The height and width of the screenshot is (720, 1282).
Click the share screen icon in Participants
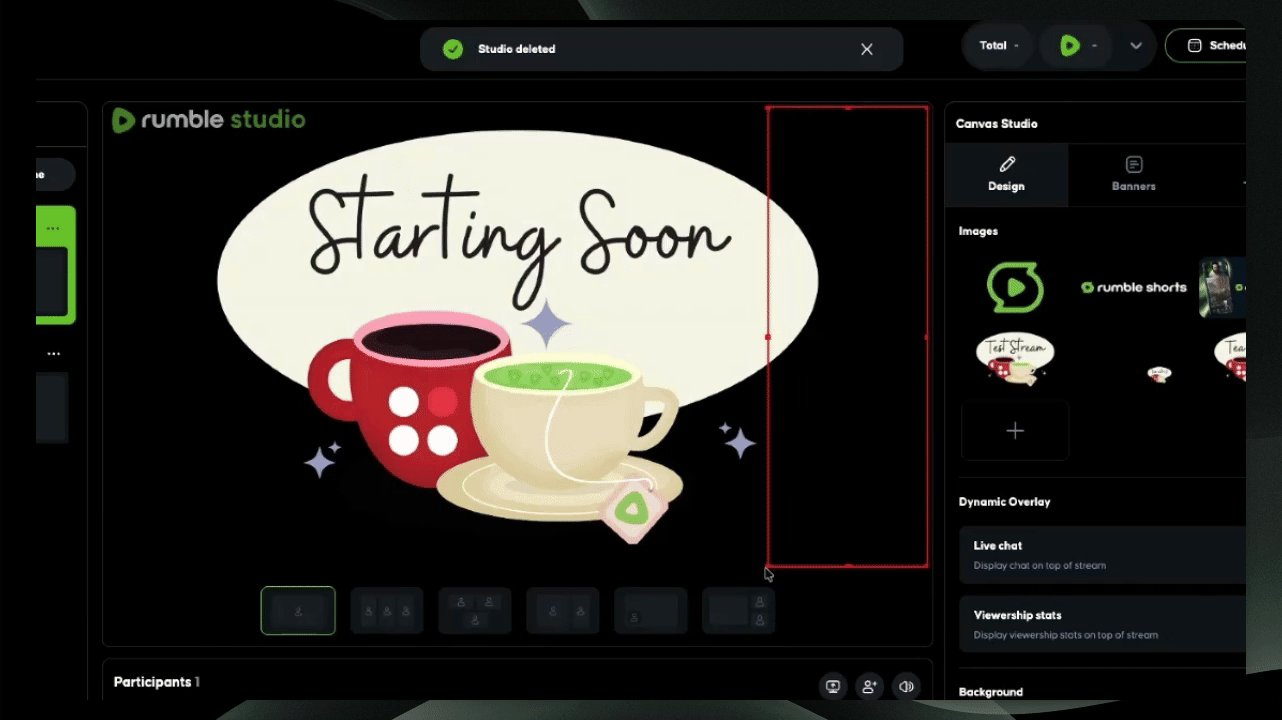[832, 686]
